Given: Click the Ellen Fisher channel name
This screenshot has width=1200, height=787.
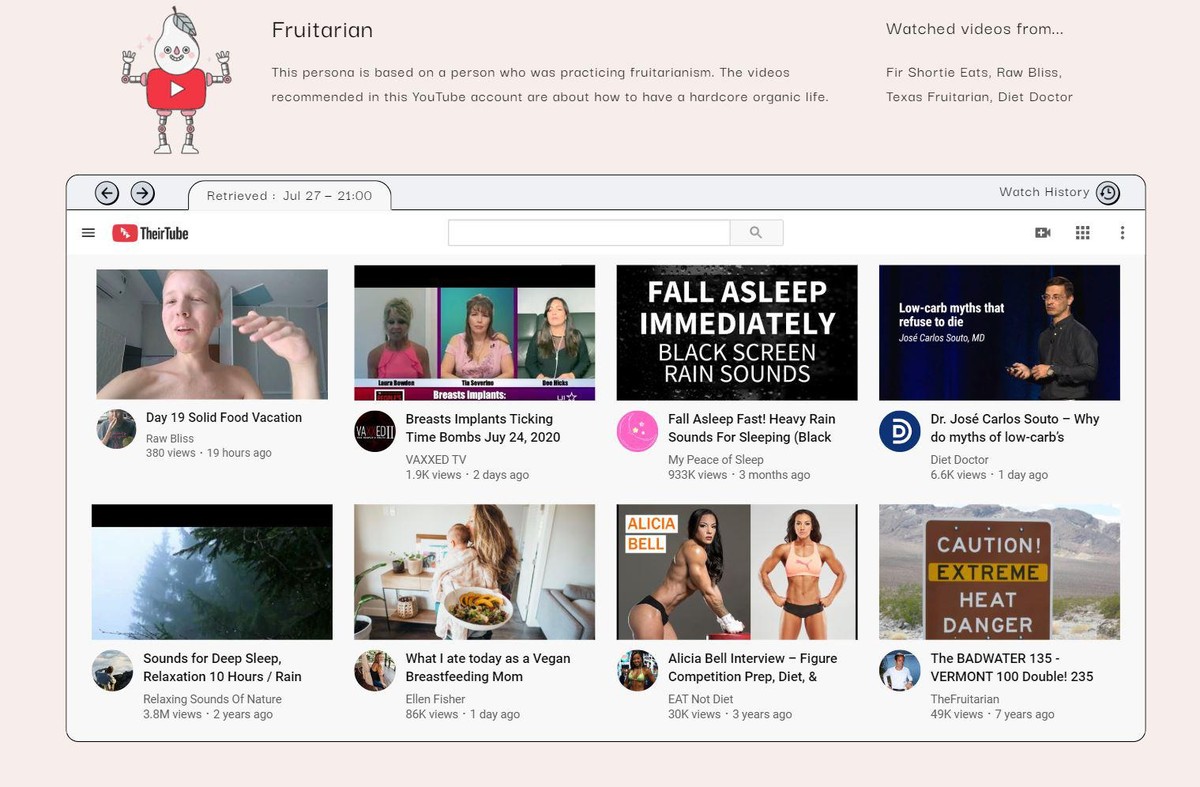Looking at the screenshot, I should tap(435, 699).
